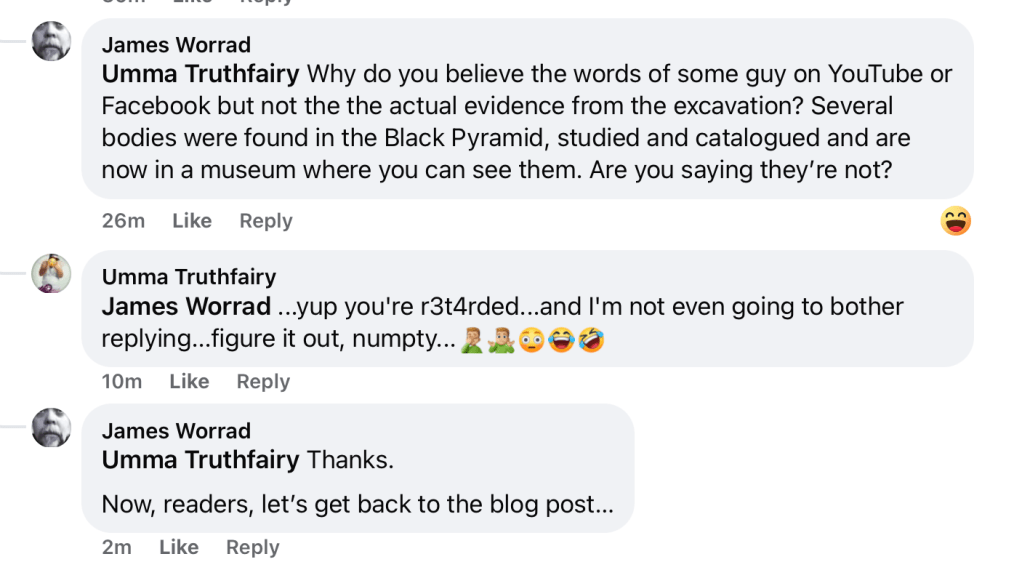Open the 26m timestamp link

pos(123,221)
